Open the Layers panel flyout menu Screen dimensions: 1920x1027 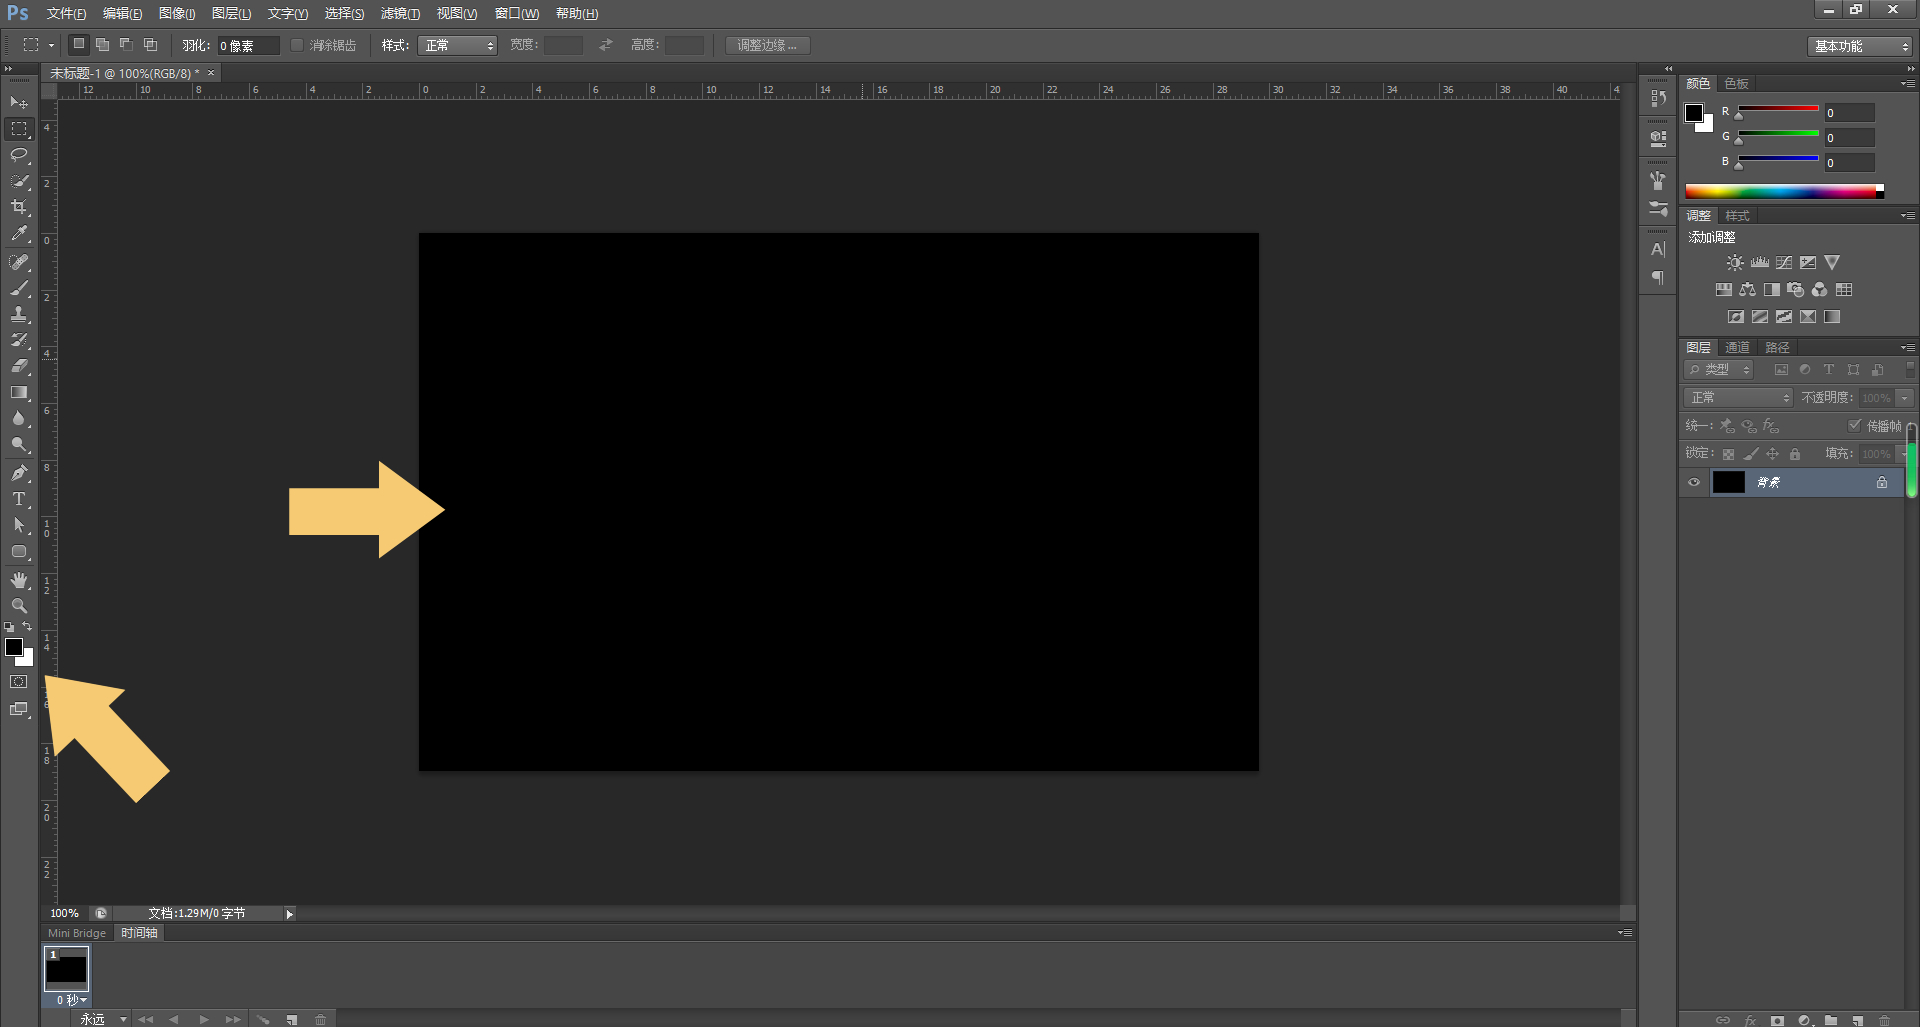tap(1908, 348)
